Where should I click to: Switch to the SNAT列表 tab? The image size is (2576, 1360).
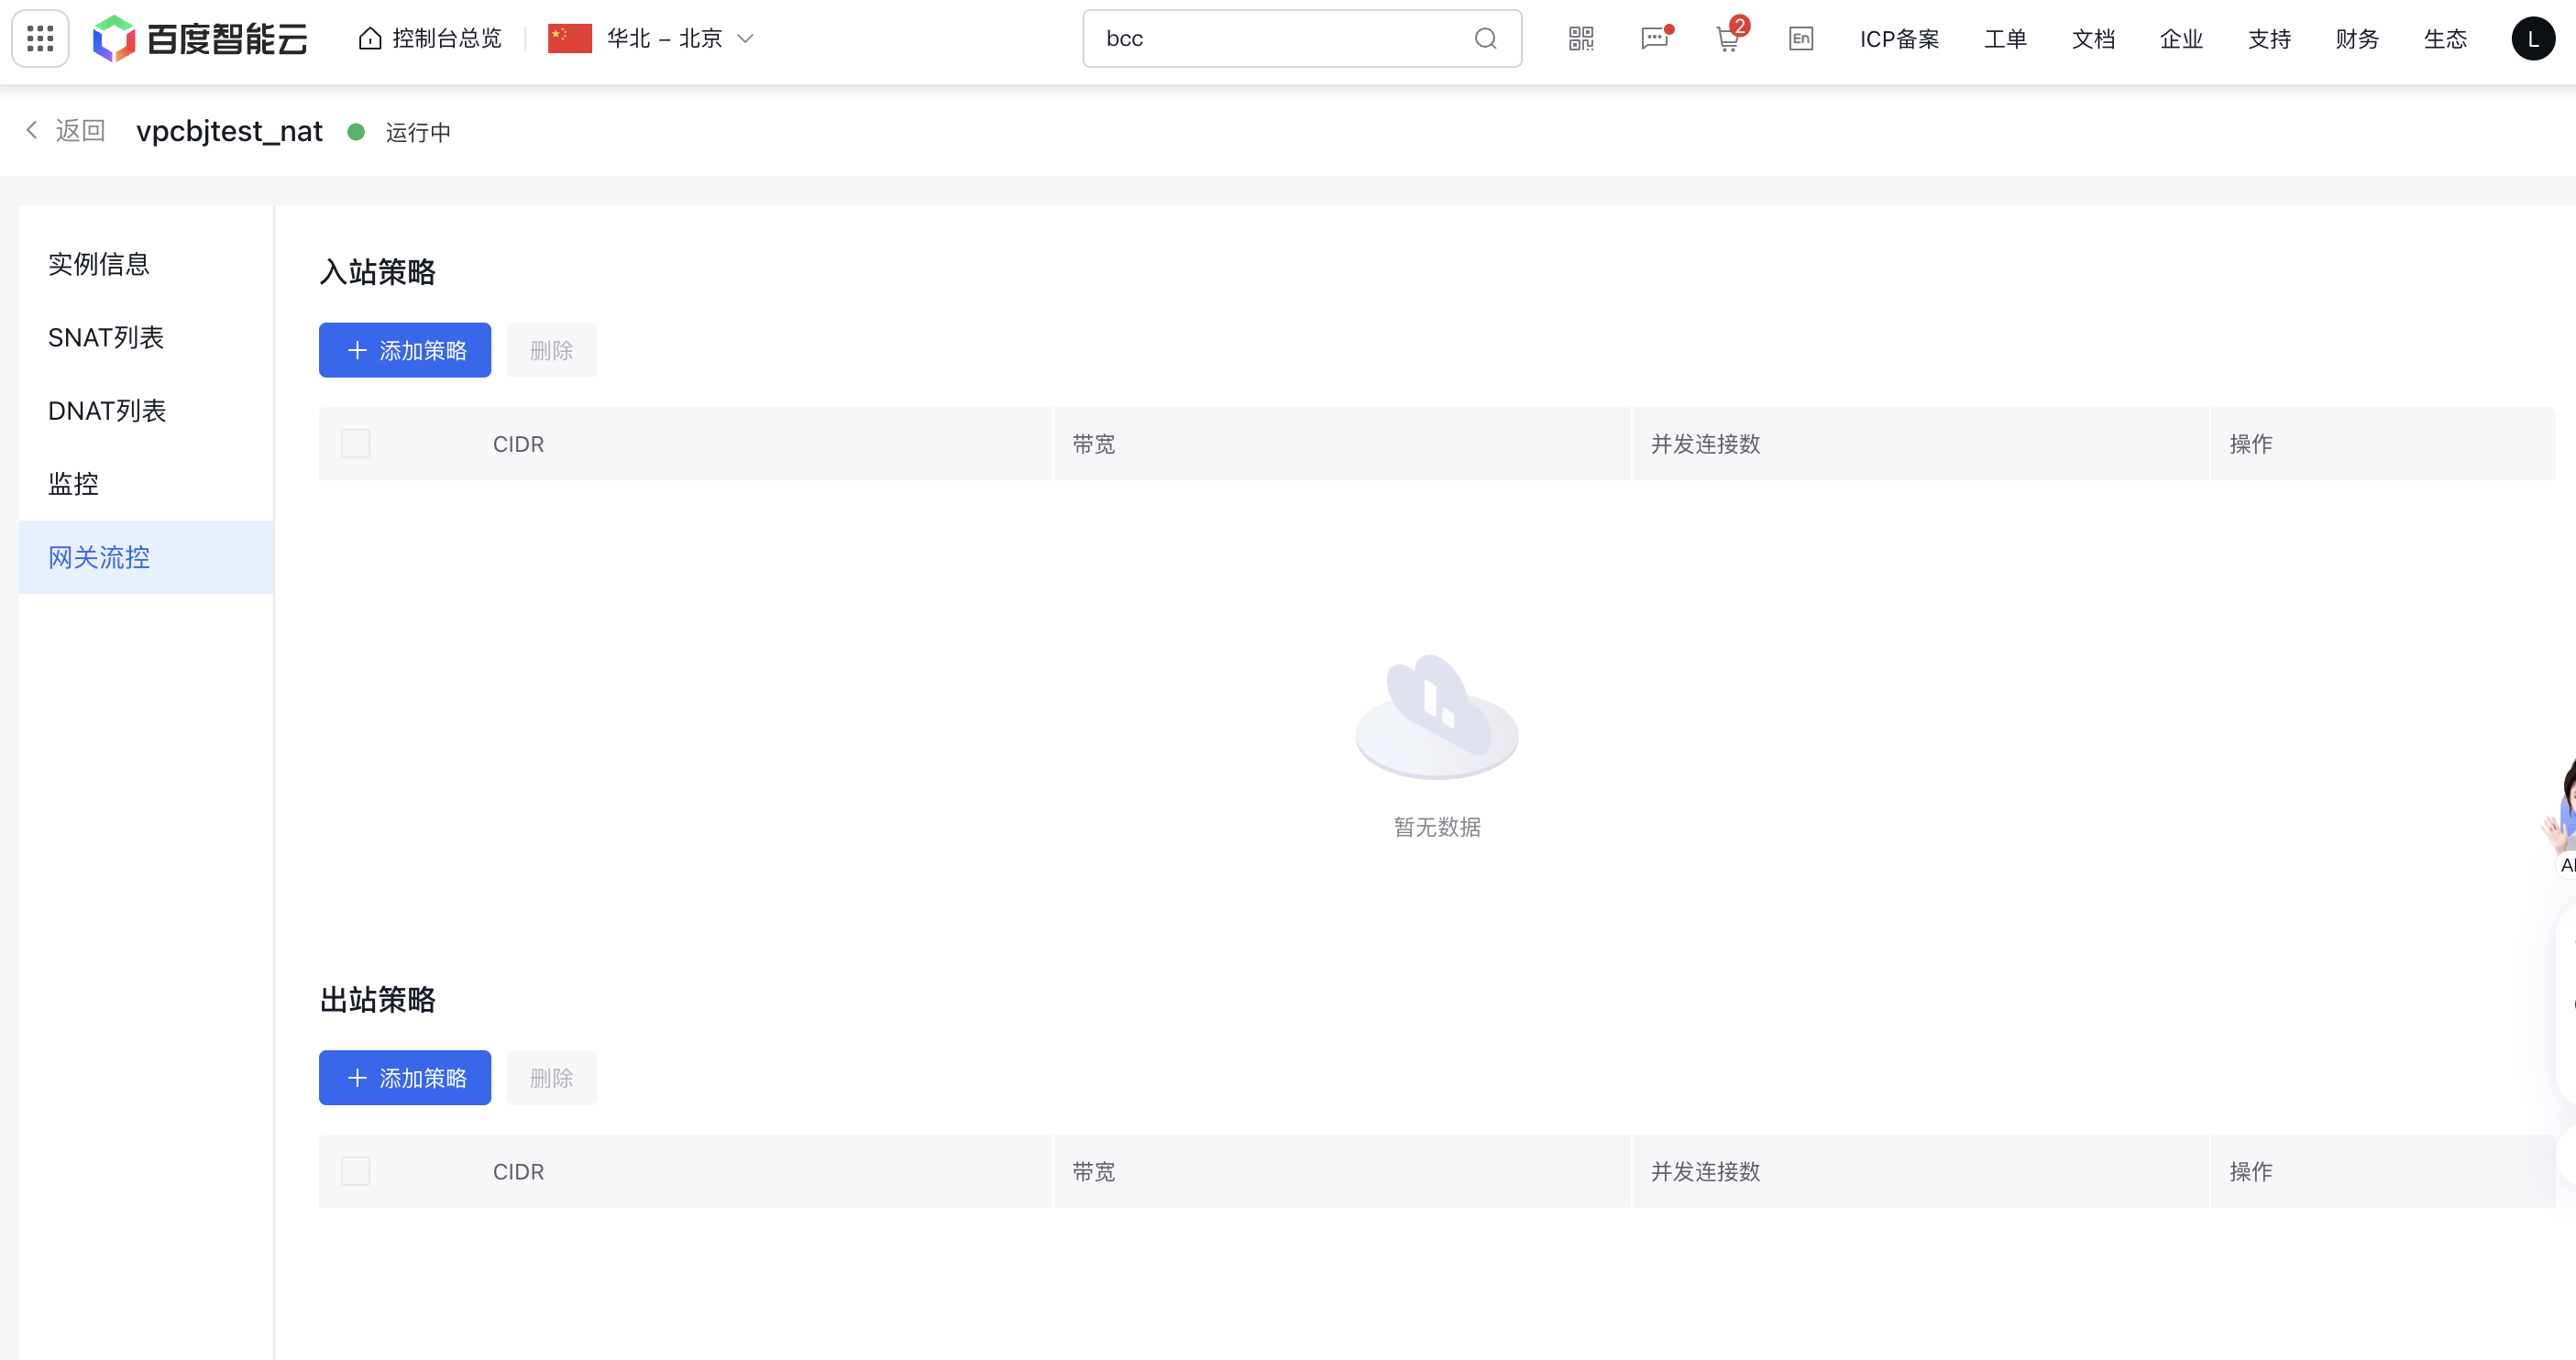pyautogui.click(x=106, y=337)
